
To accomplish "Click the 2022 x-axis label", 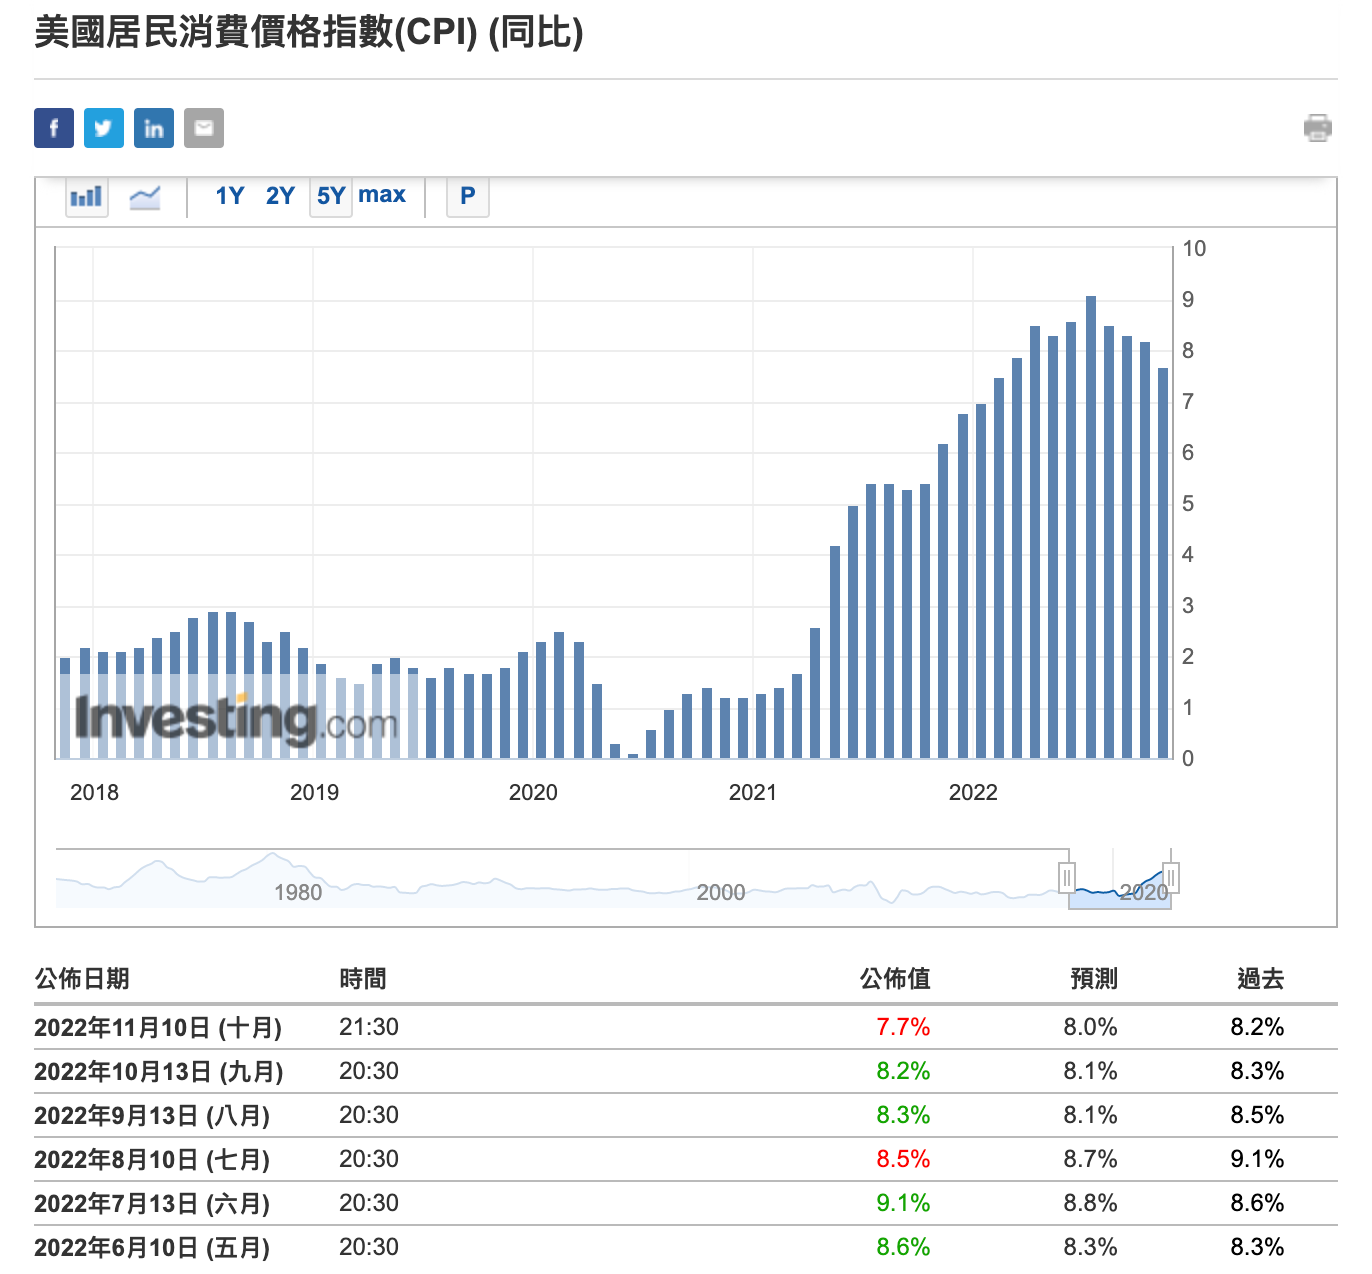I will (973, 792).
